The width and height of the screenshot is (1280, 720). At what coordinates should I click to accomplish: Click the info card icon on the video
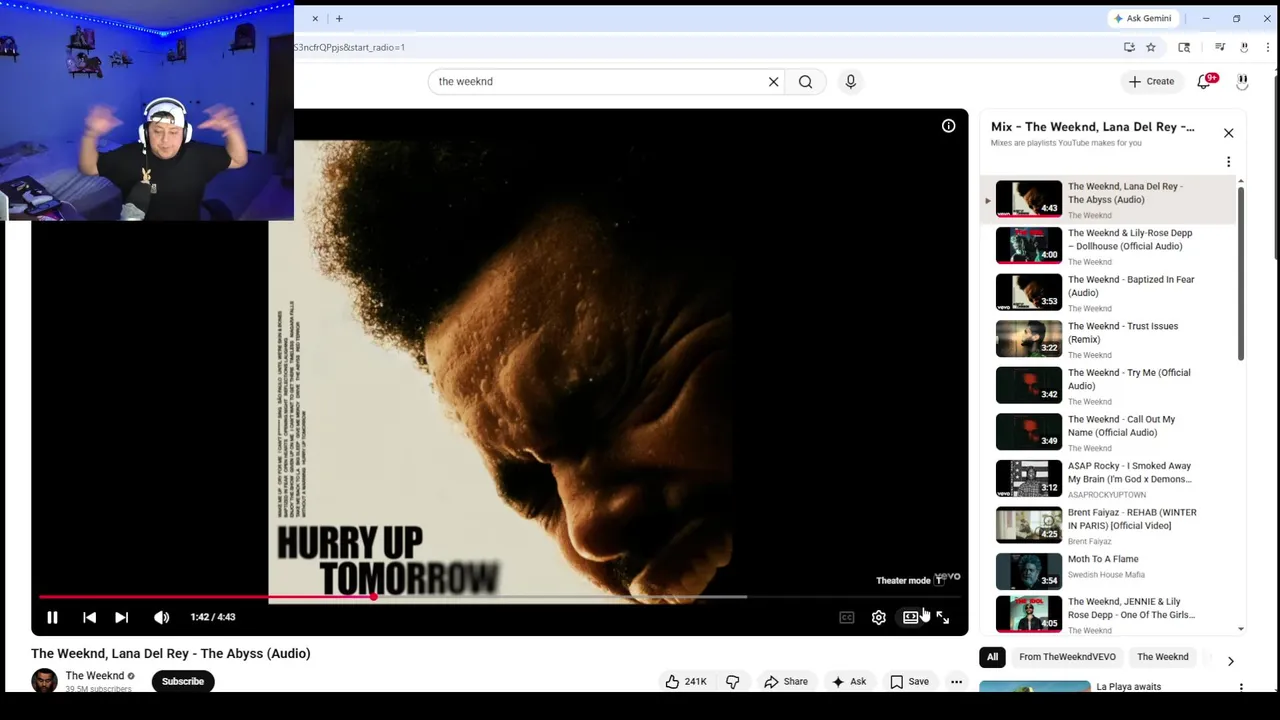(x=948, y=126)
